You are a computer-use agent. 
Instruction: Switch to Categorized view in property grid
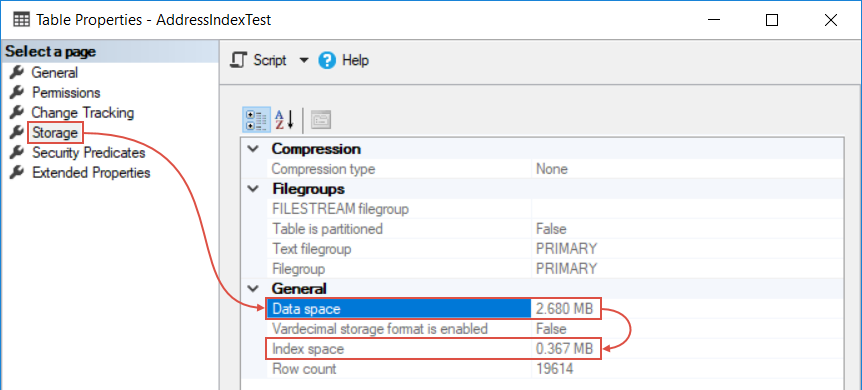[256, 119]
